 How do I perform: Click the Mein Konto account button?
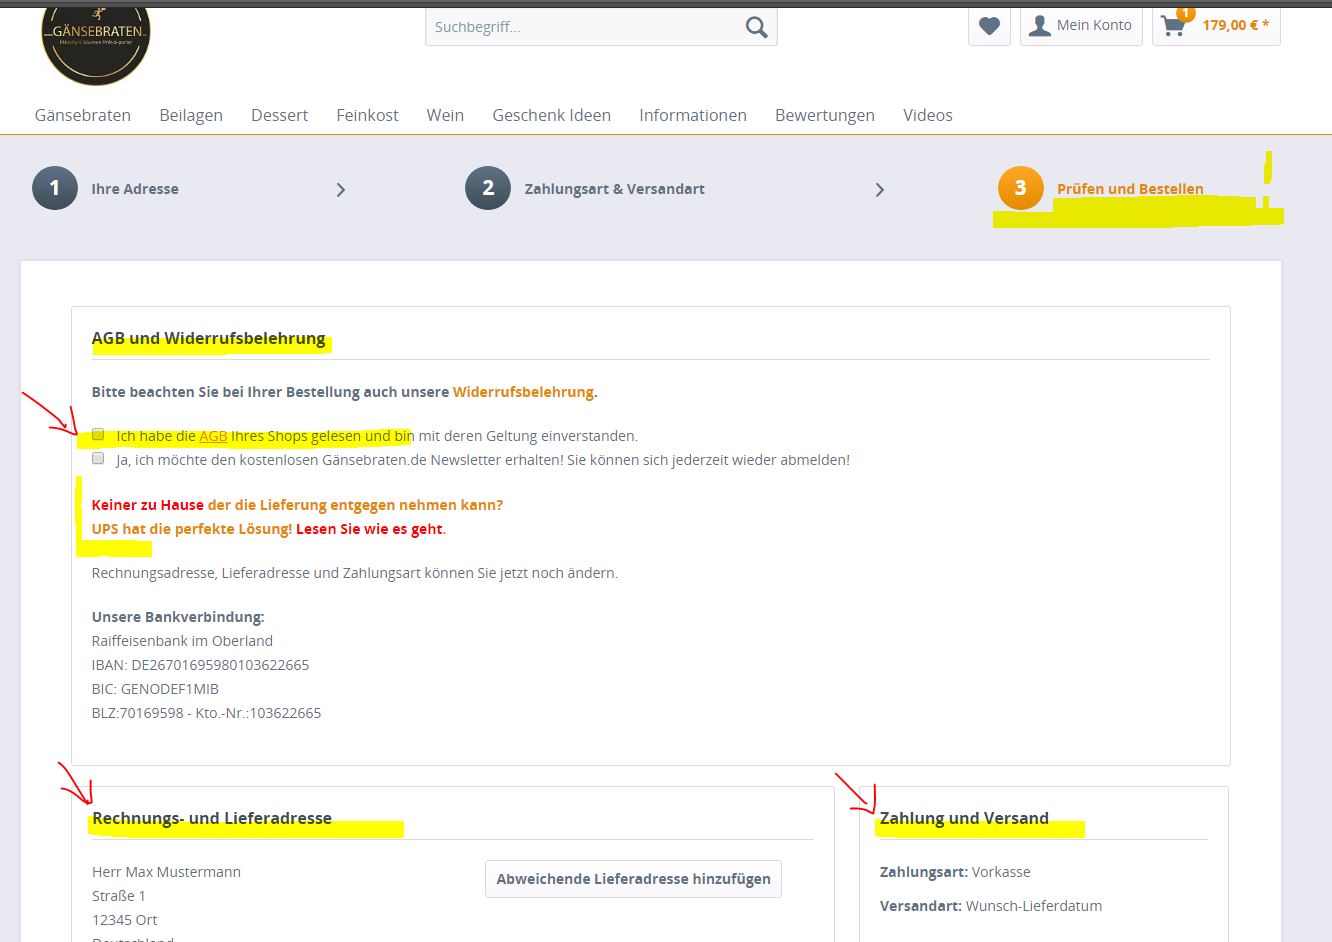(1081, 26)
